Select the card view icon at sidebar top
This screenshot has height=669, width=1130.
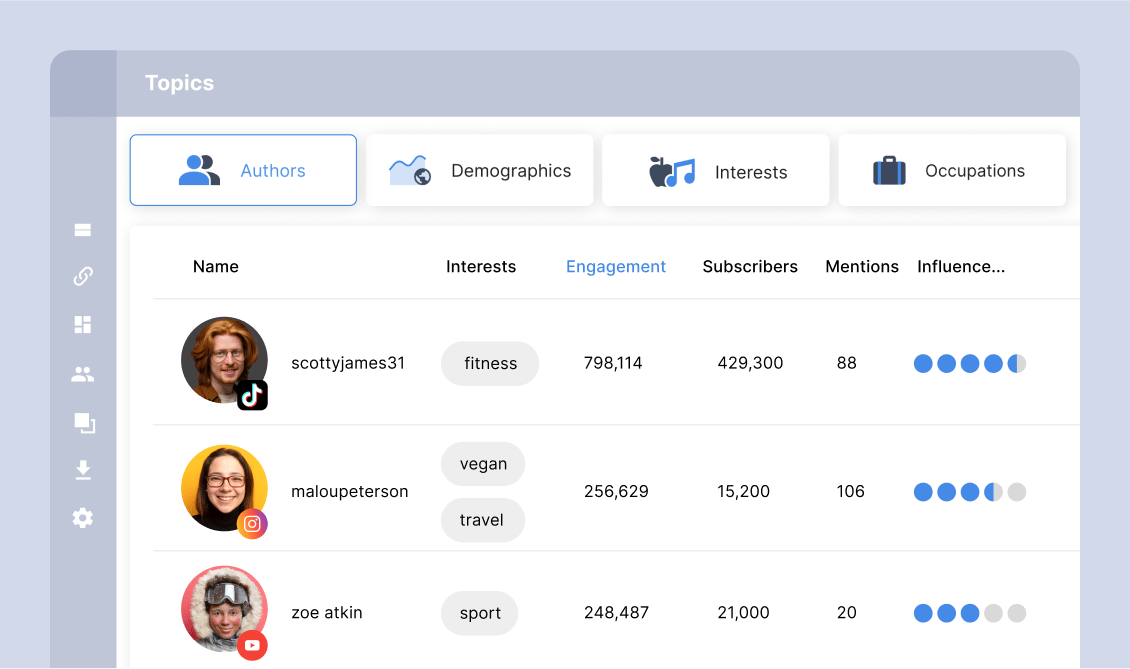(83, 229)
